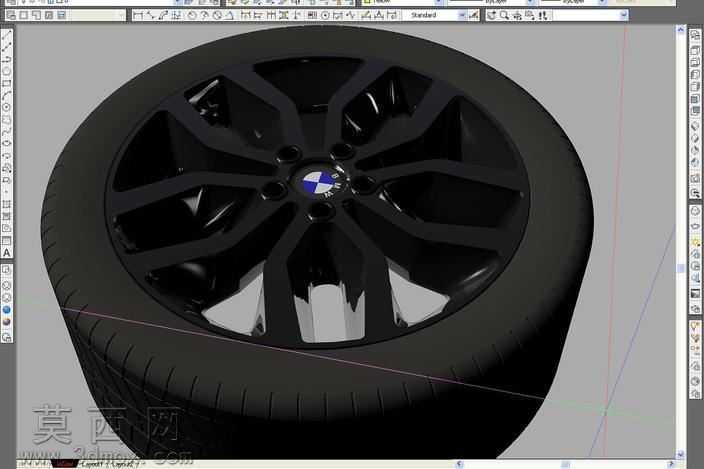Open the Dimension Style manager icon

click(473, 16)
